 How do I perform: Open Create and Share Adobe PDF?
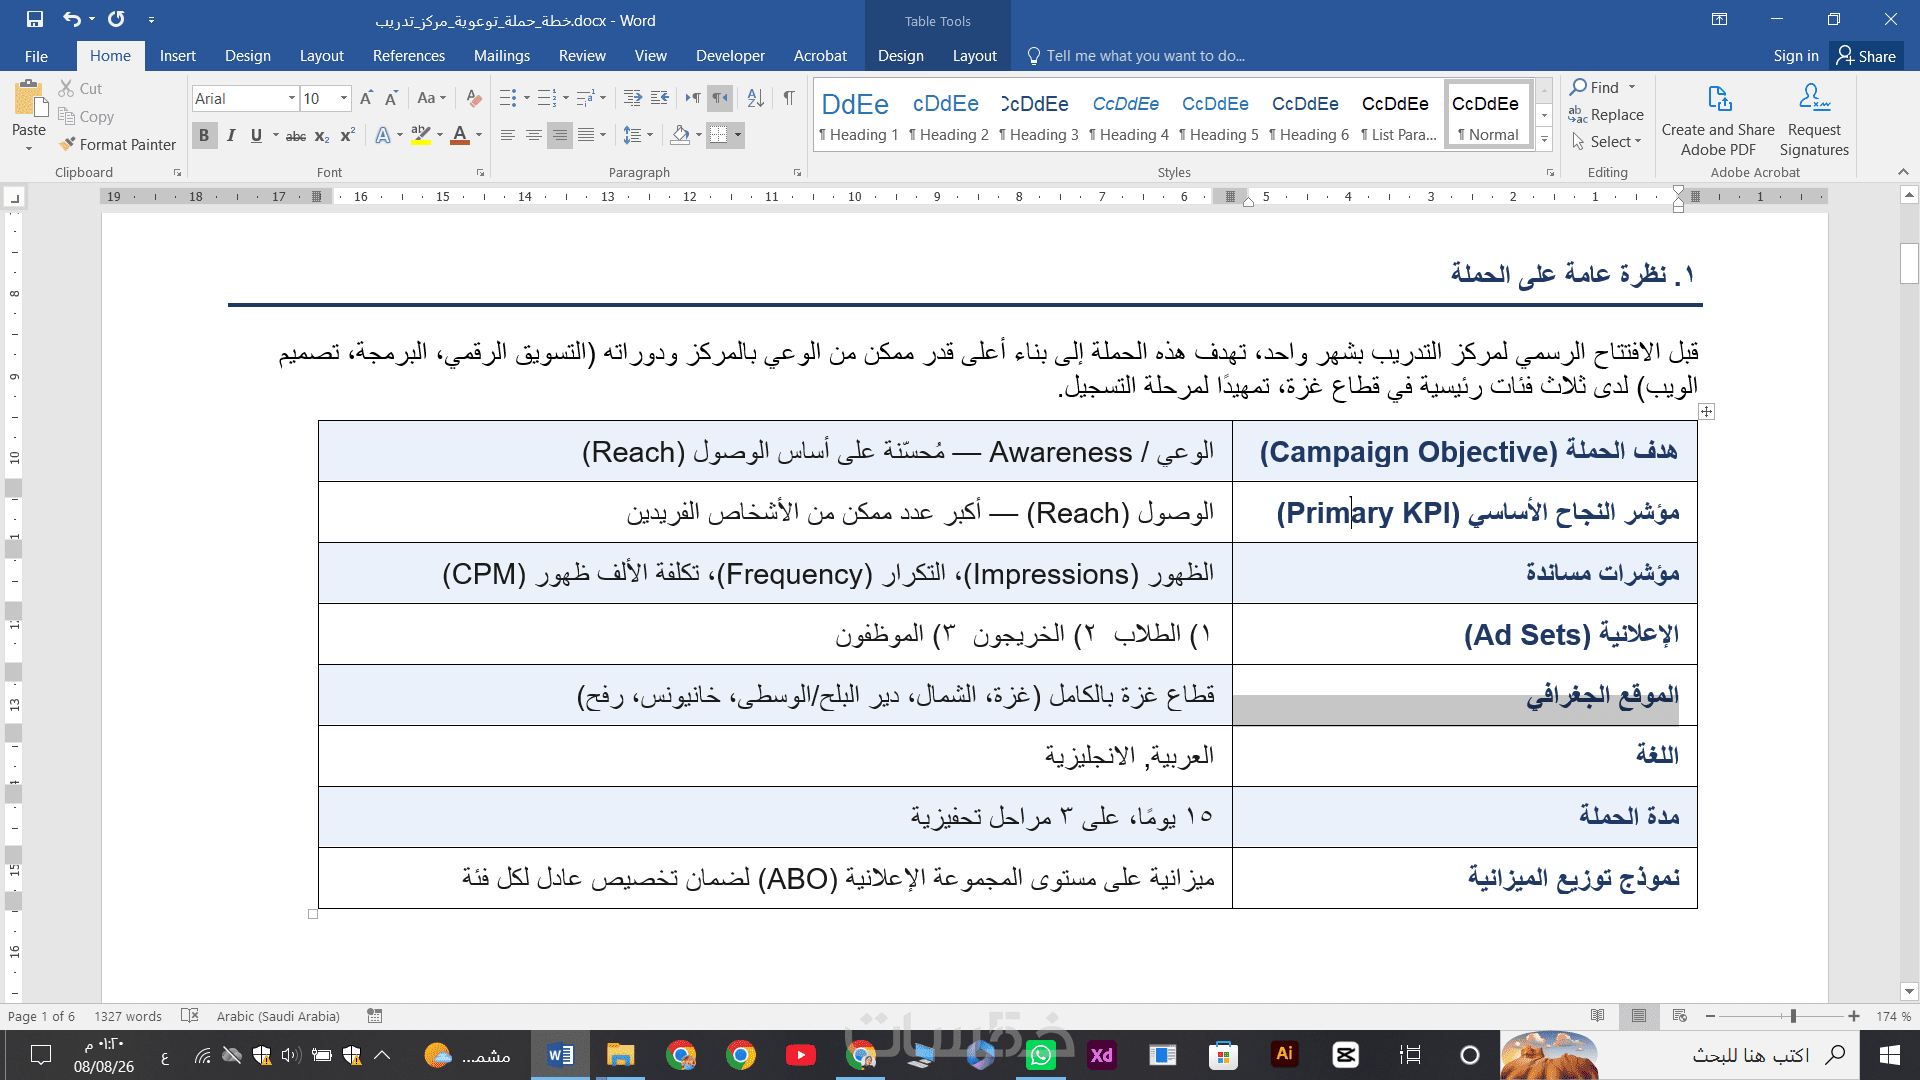pyautogui.click(x=1718, y=119)
